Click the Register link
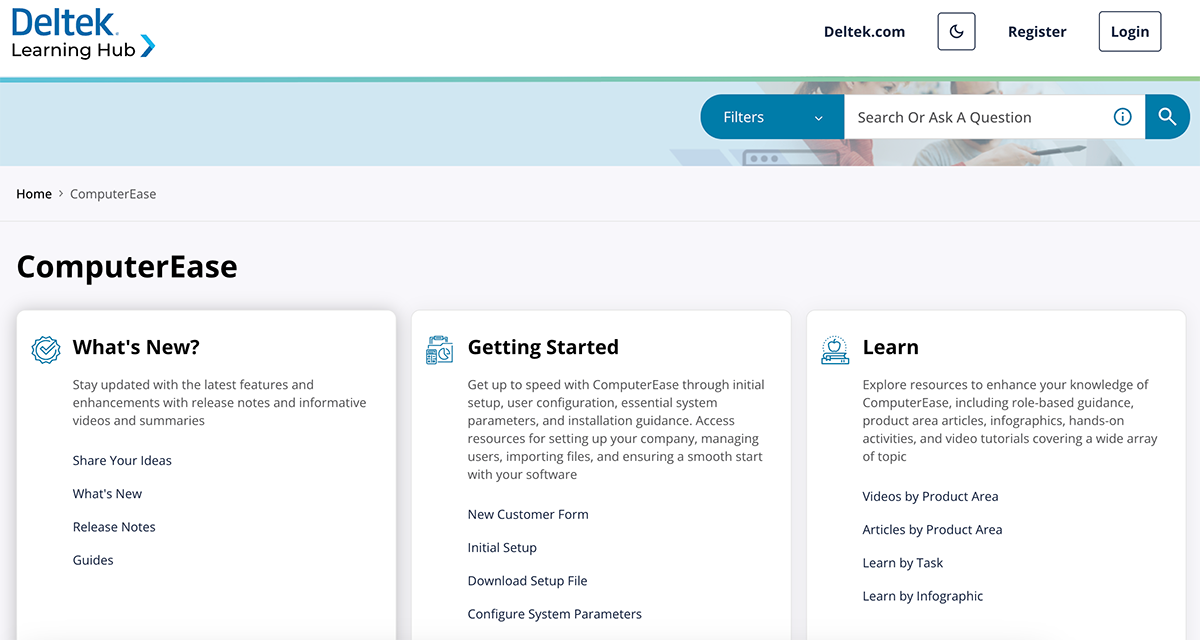 1037,32
